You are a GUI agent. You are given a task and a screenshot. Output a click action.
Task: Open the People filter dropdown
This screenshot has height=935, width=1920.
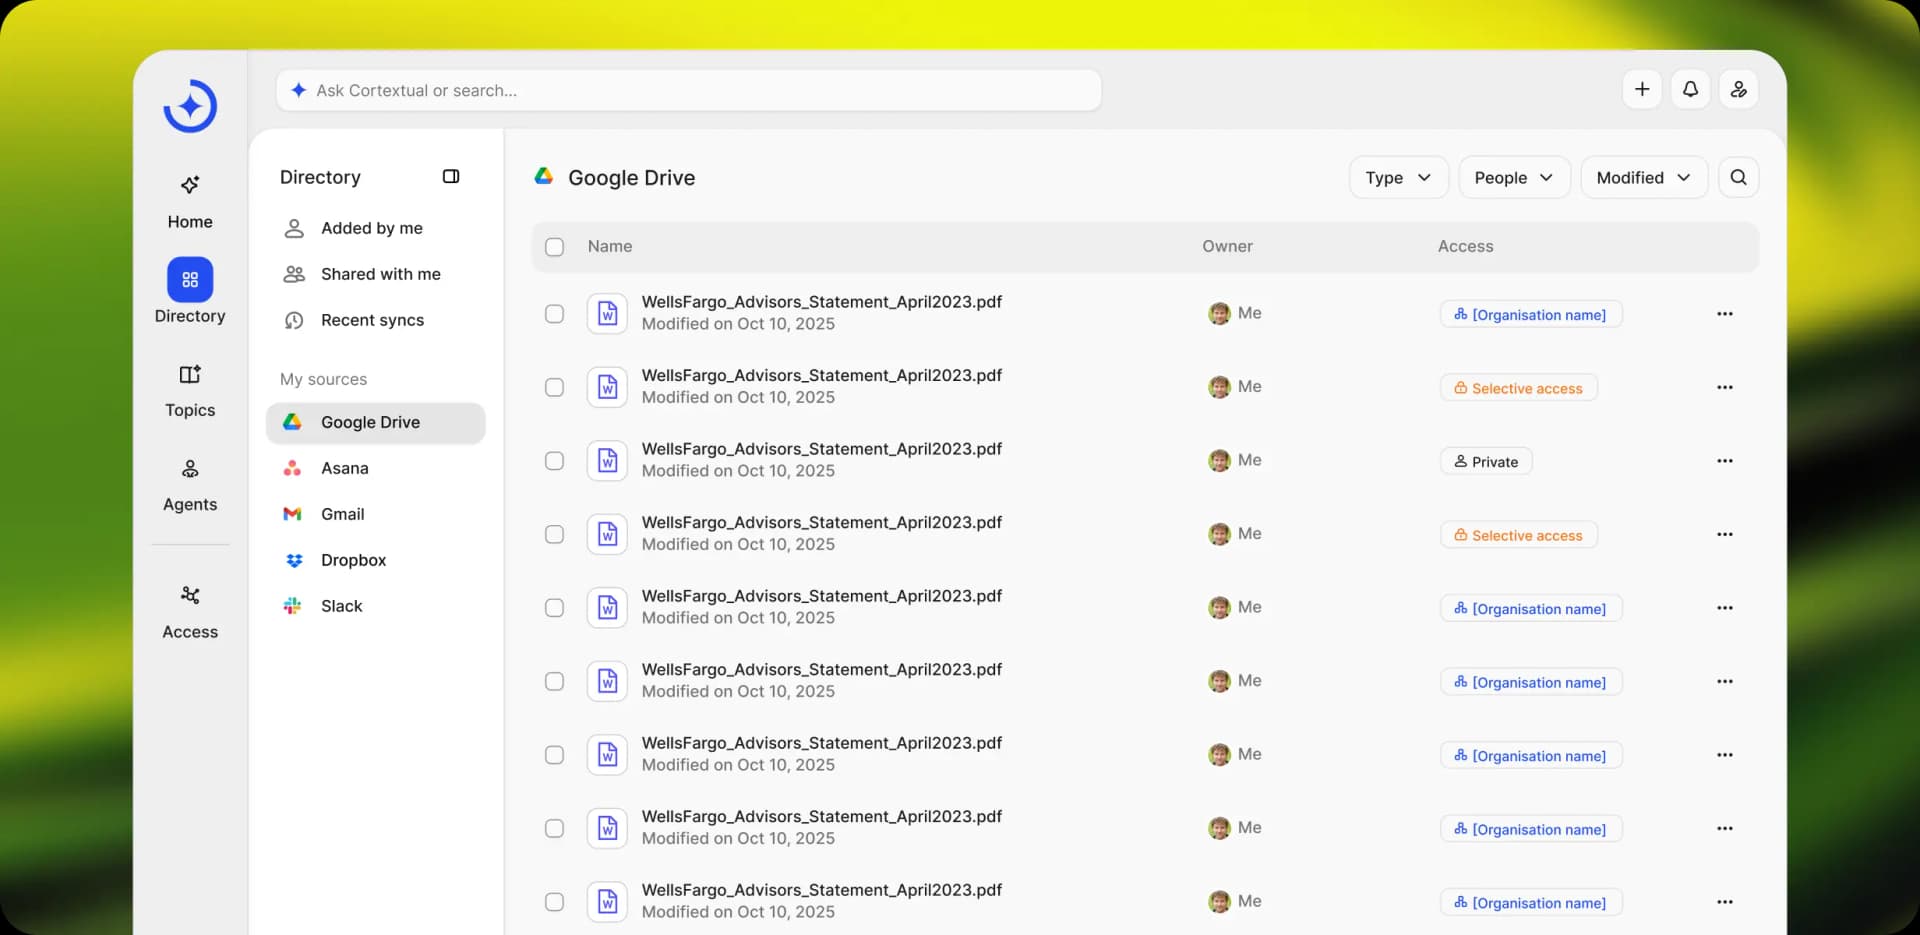click(x=1514, y=177)
